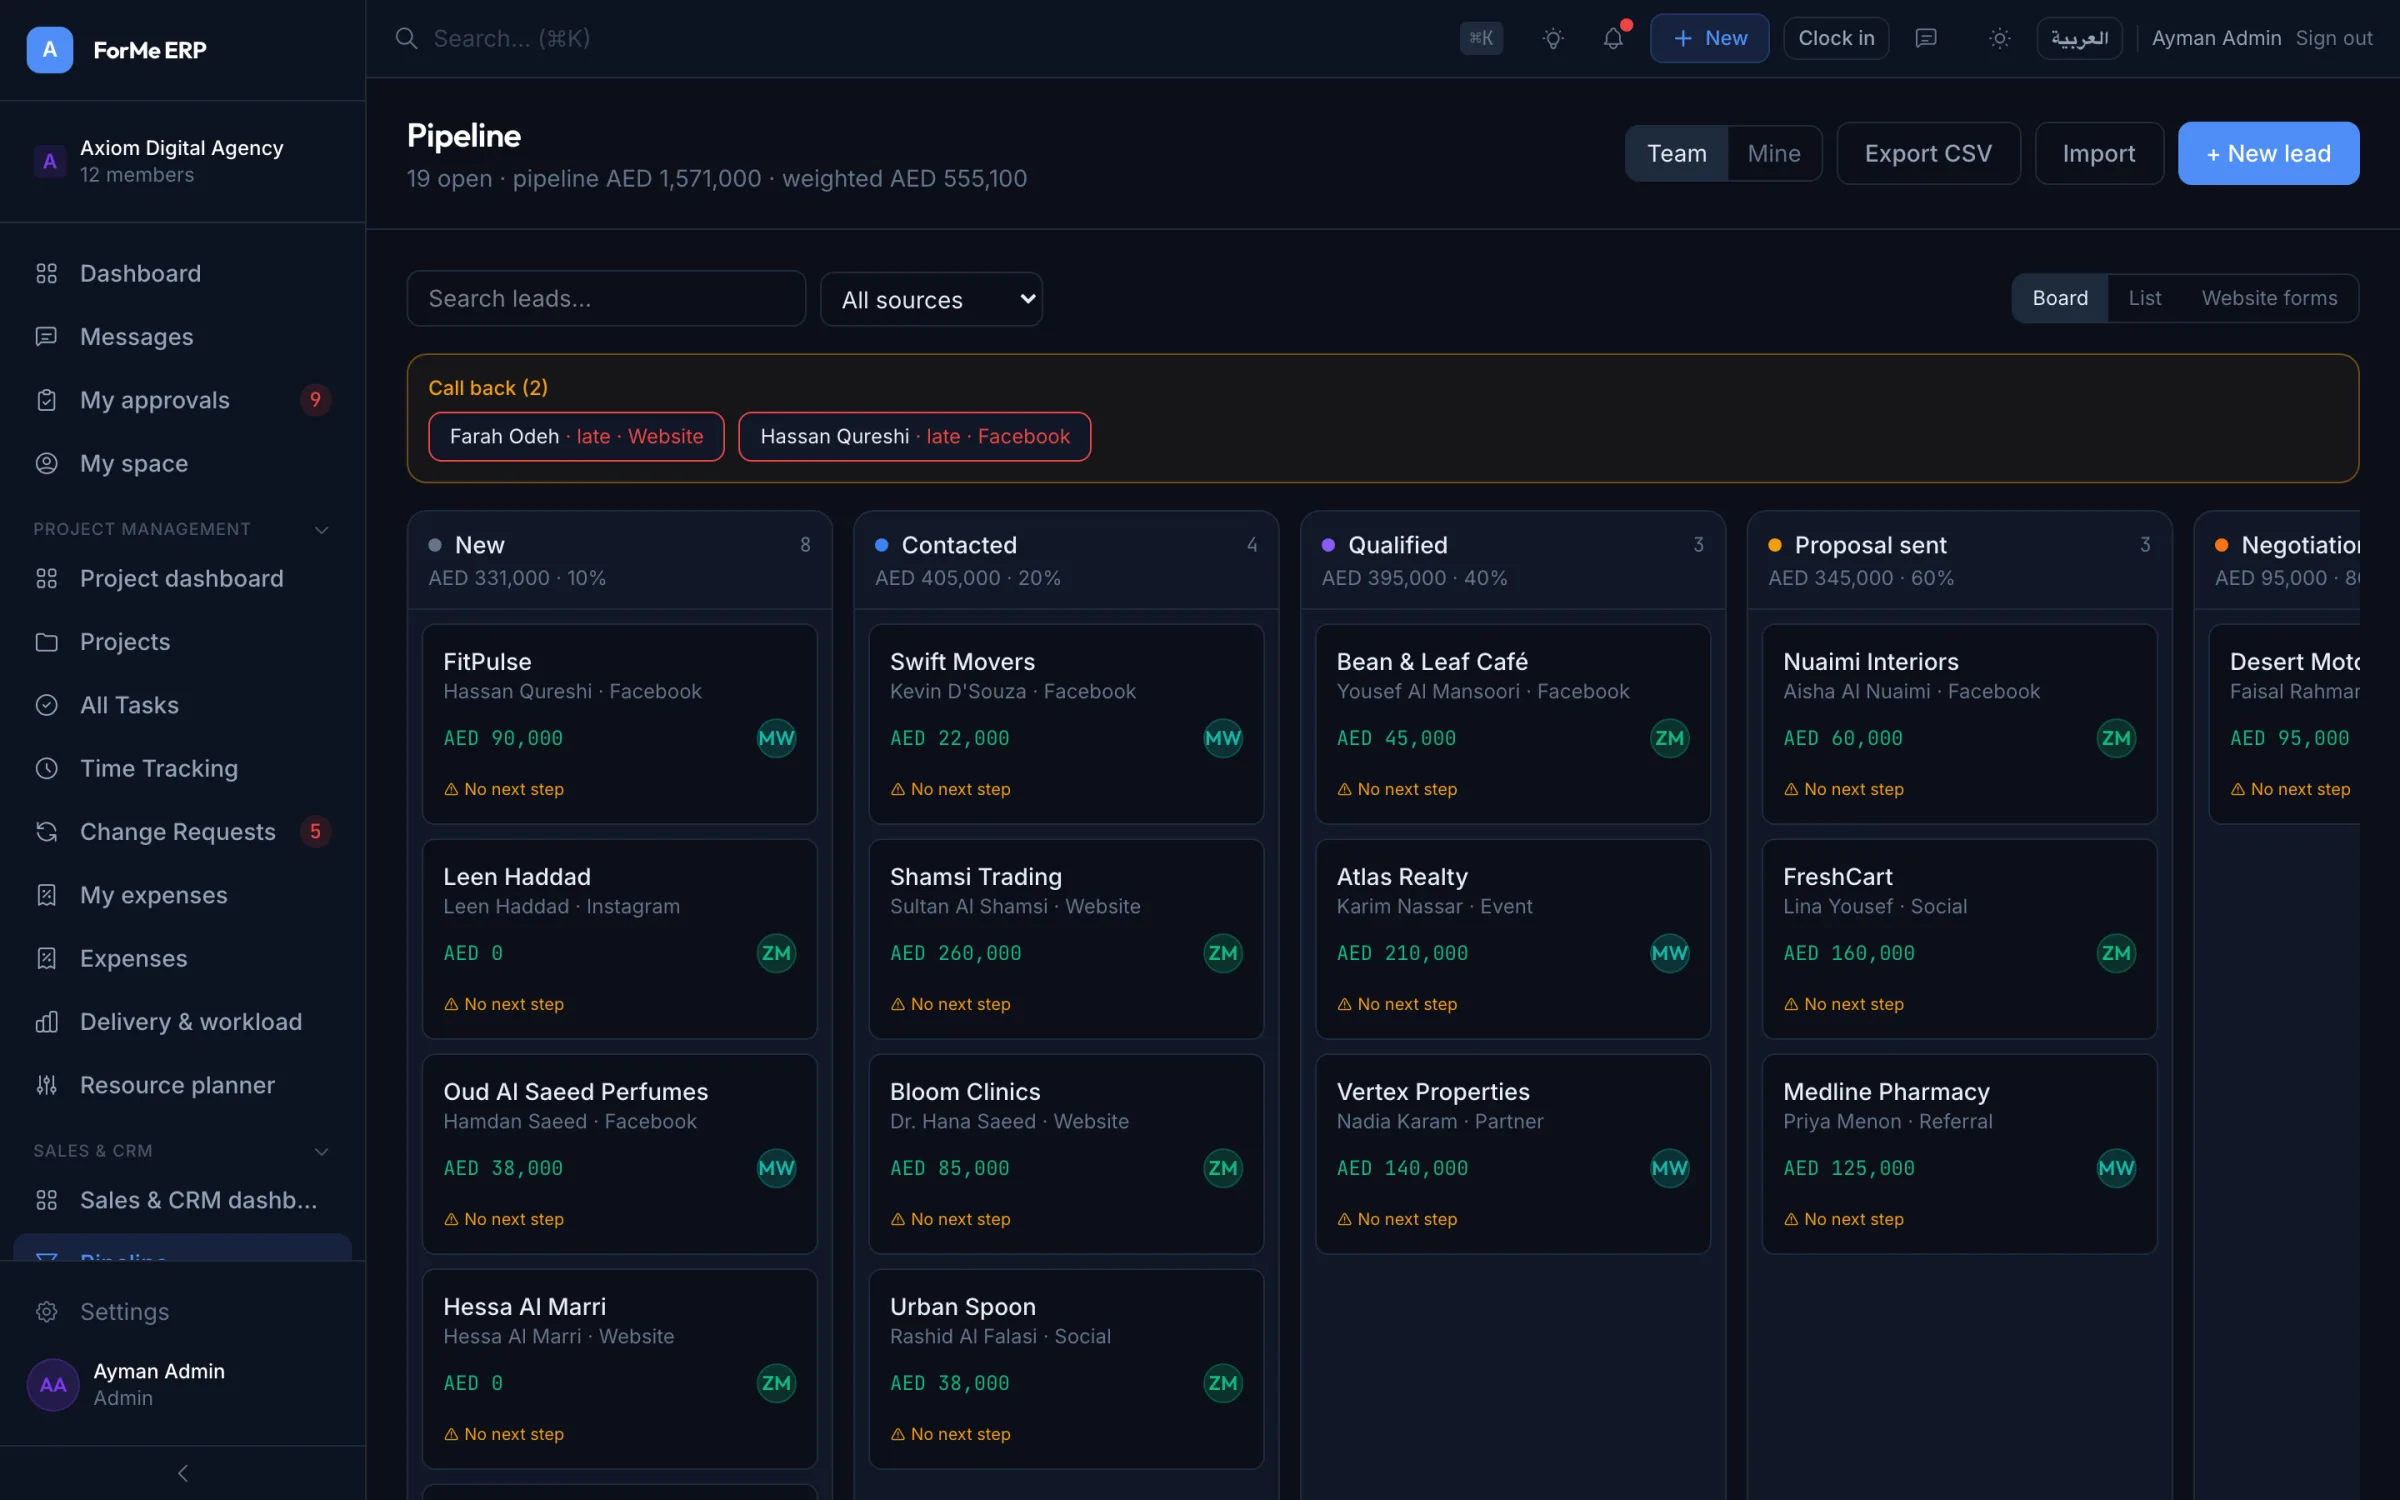Screen dimensions: 2400x1500
Task: Click the New lead button
Action: (x=2268, y=153)
